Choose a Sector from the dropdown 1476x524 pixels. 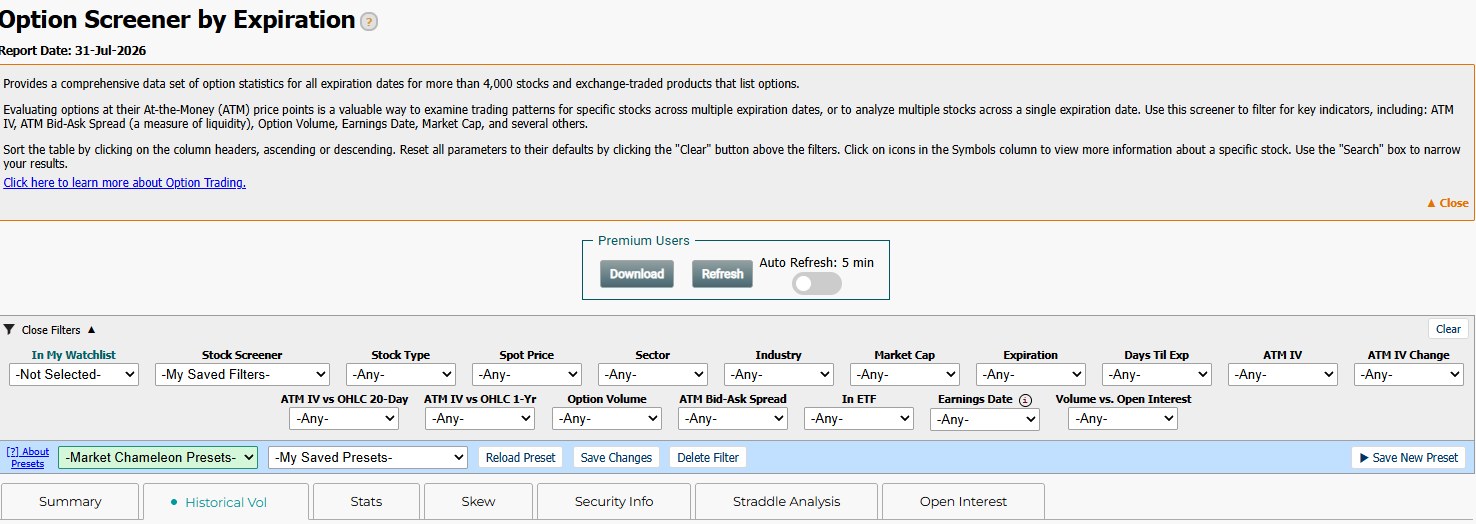click(653, 374)
